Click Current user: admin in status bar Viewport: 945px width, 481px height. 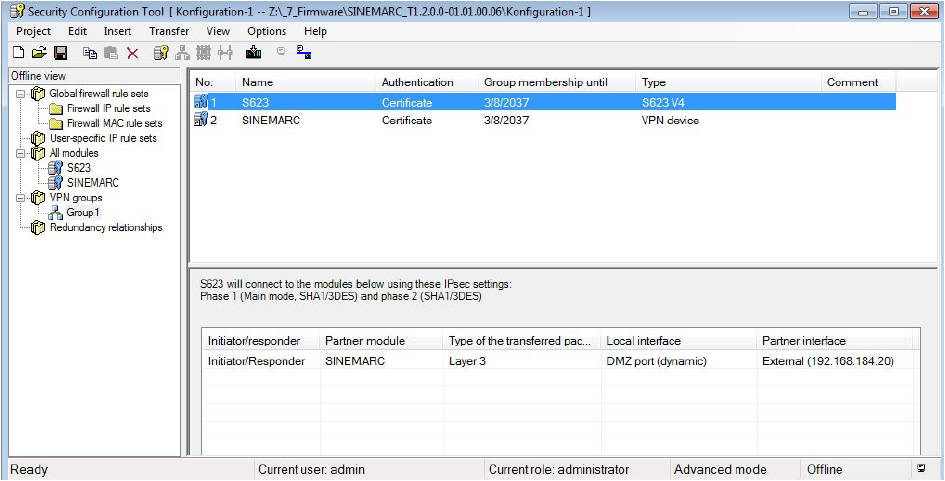click(x=312, y=470)
